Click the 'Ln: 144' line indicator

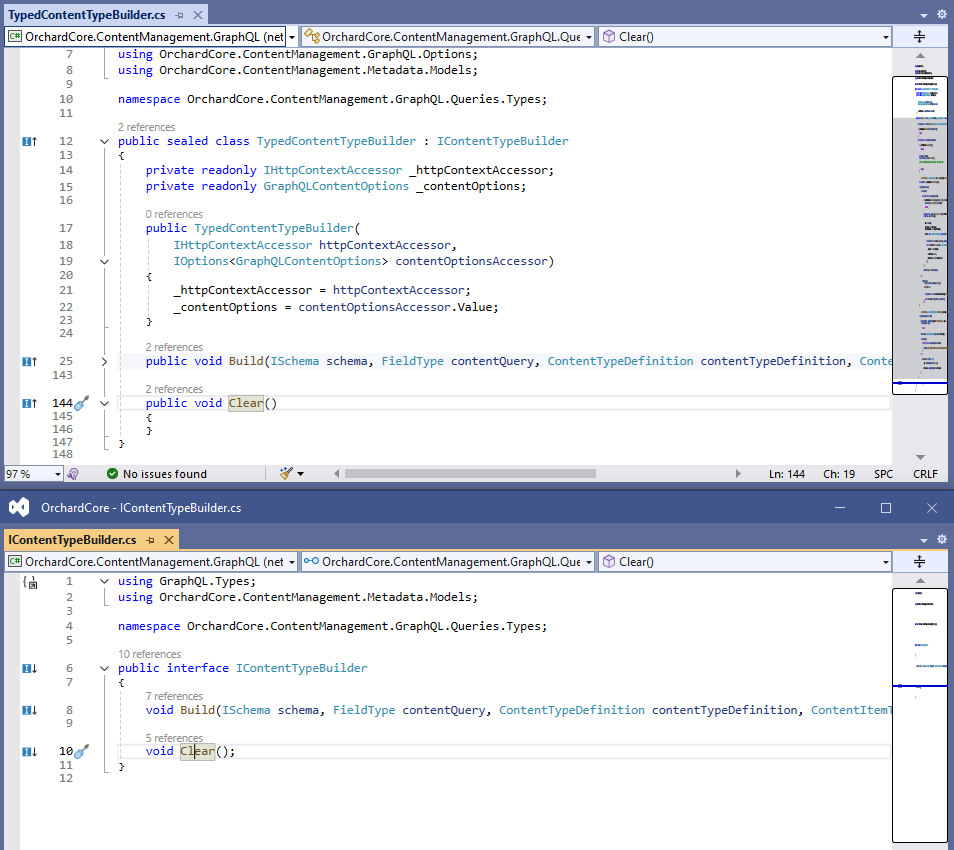[x=787, y=474]
